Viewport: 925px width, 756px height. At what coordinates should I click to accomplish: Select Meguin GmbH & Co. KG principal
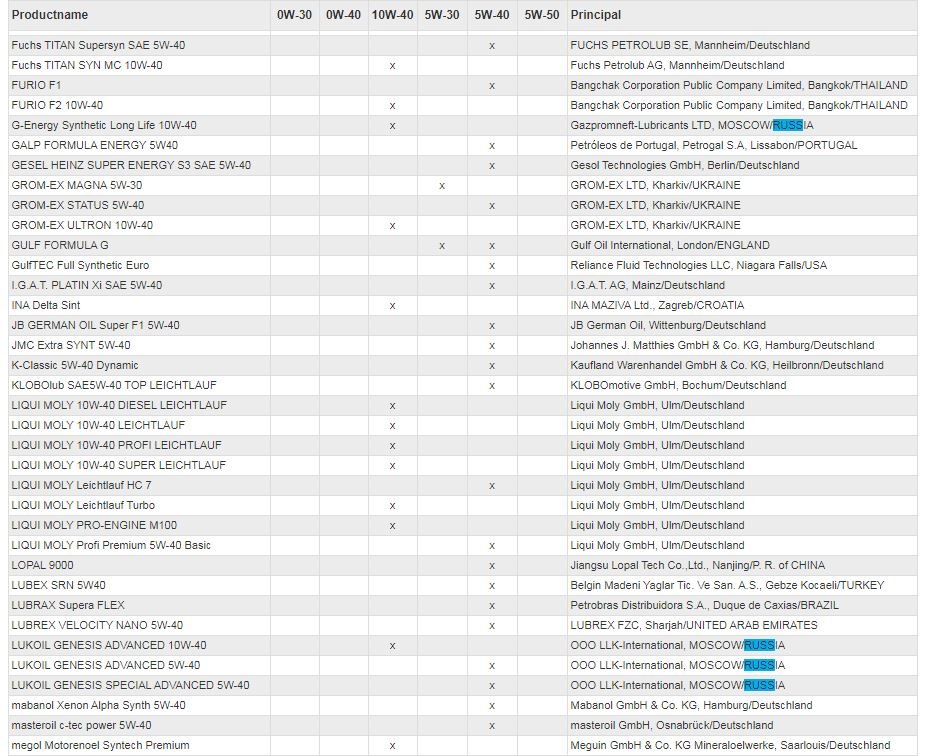point(730,747)
